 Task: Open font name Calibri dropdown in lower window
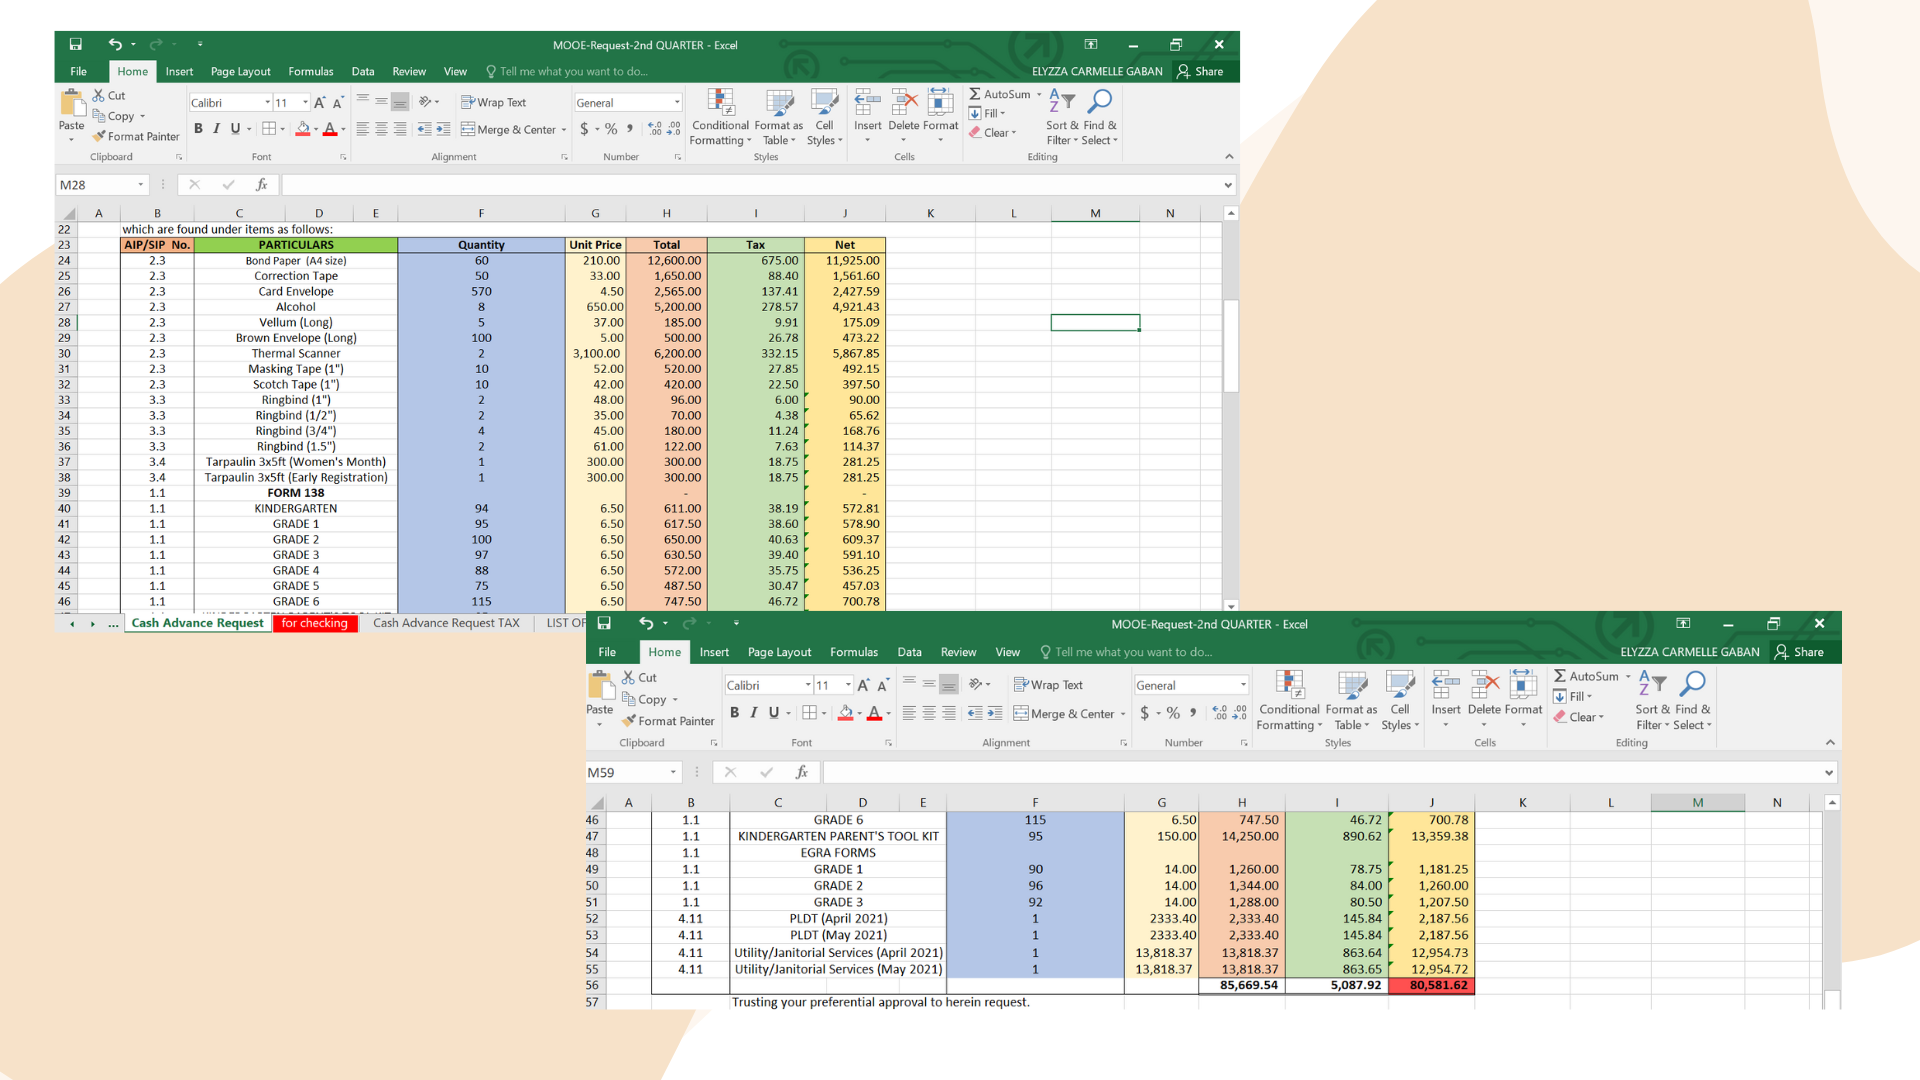point(807,685)
